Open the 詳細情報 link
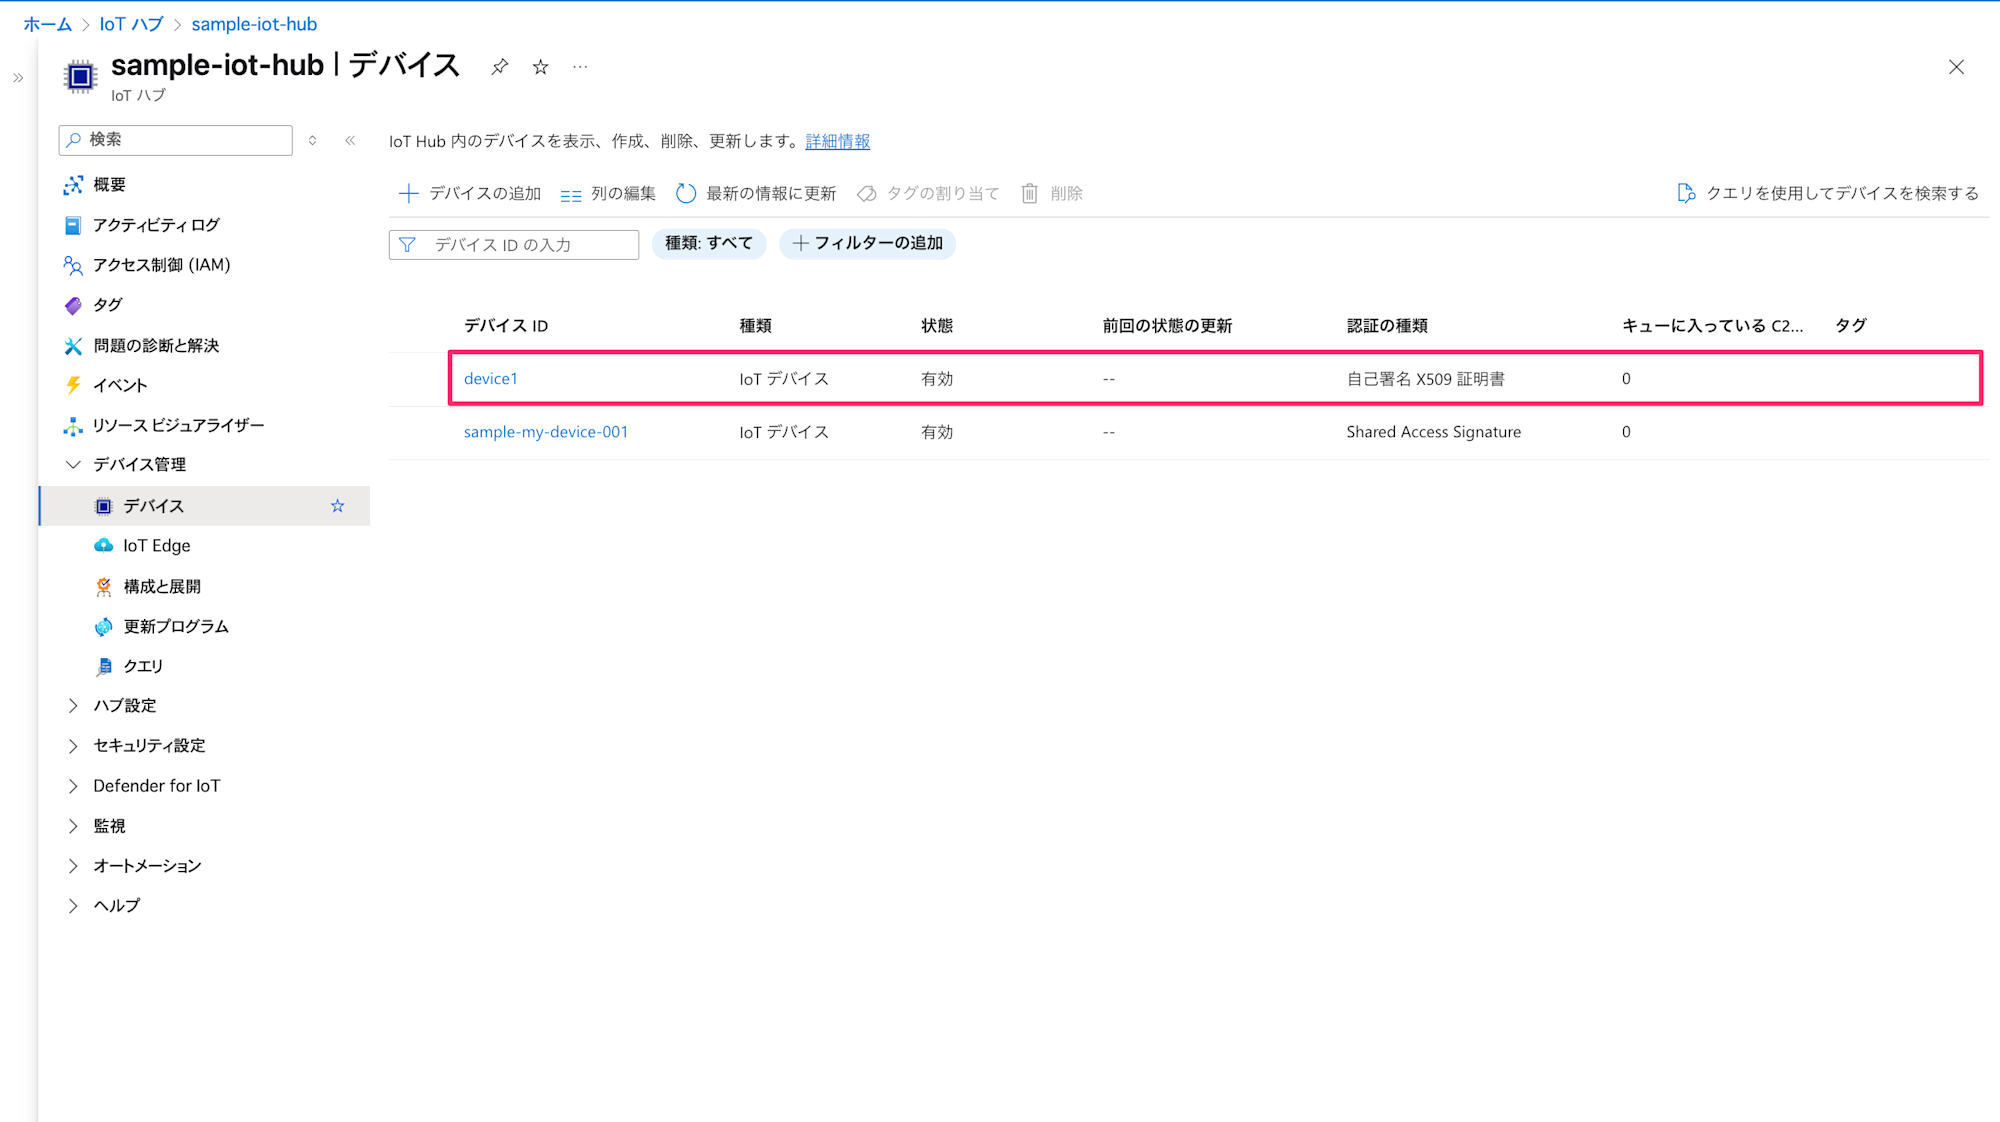The width and height of the screenshot is (2000, 1122). pyautogui.click(x=838, y=141)
